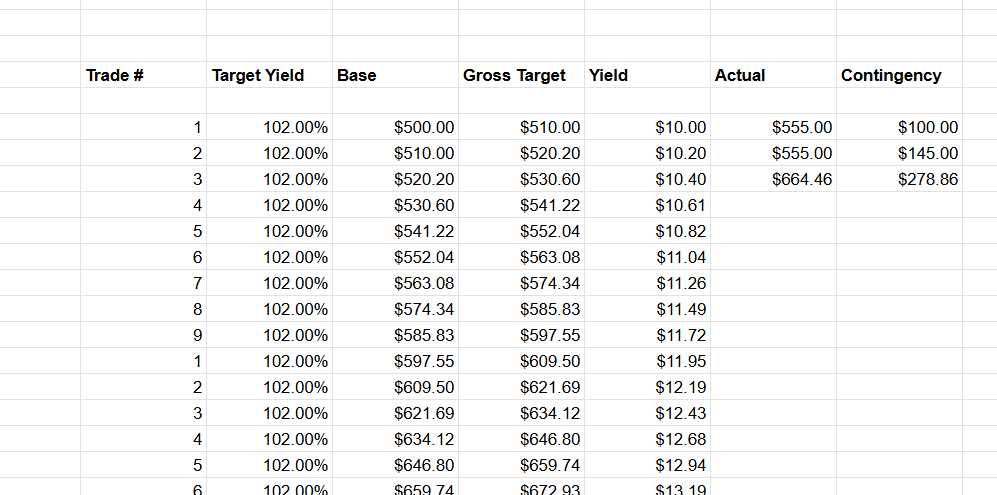Screen dimensions: 997x495
Task: Select Gross Target cell $574.34
Action: click(521, 283)
